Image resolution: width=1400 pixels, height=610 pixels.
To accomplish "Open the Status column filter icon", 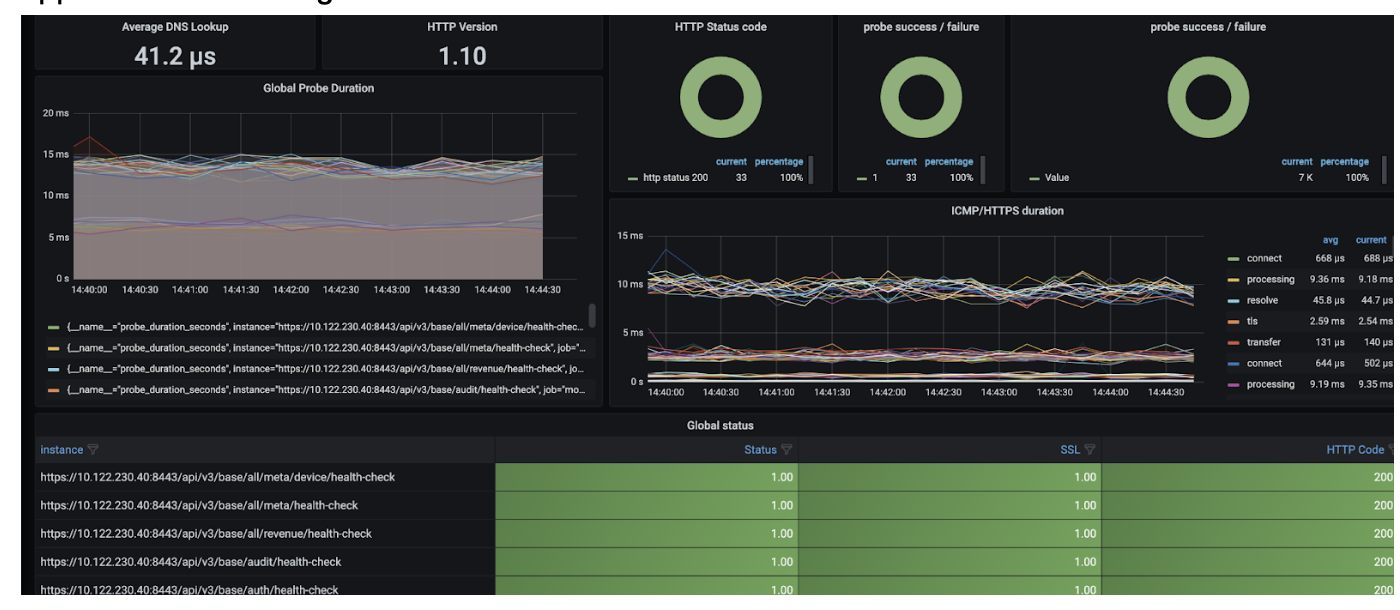I will [x=787, y=450].
